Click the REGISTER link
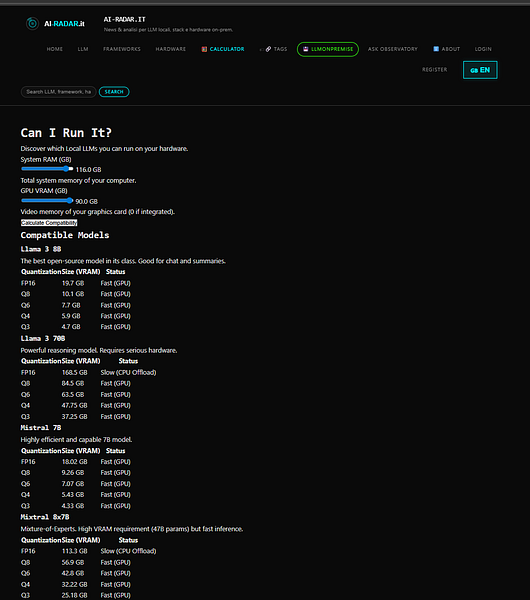 click(435, 70)
